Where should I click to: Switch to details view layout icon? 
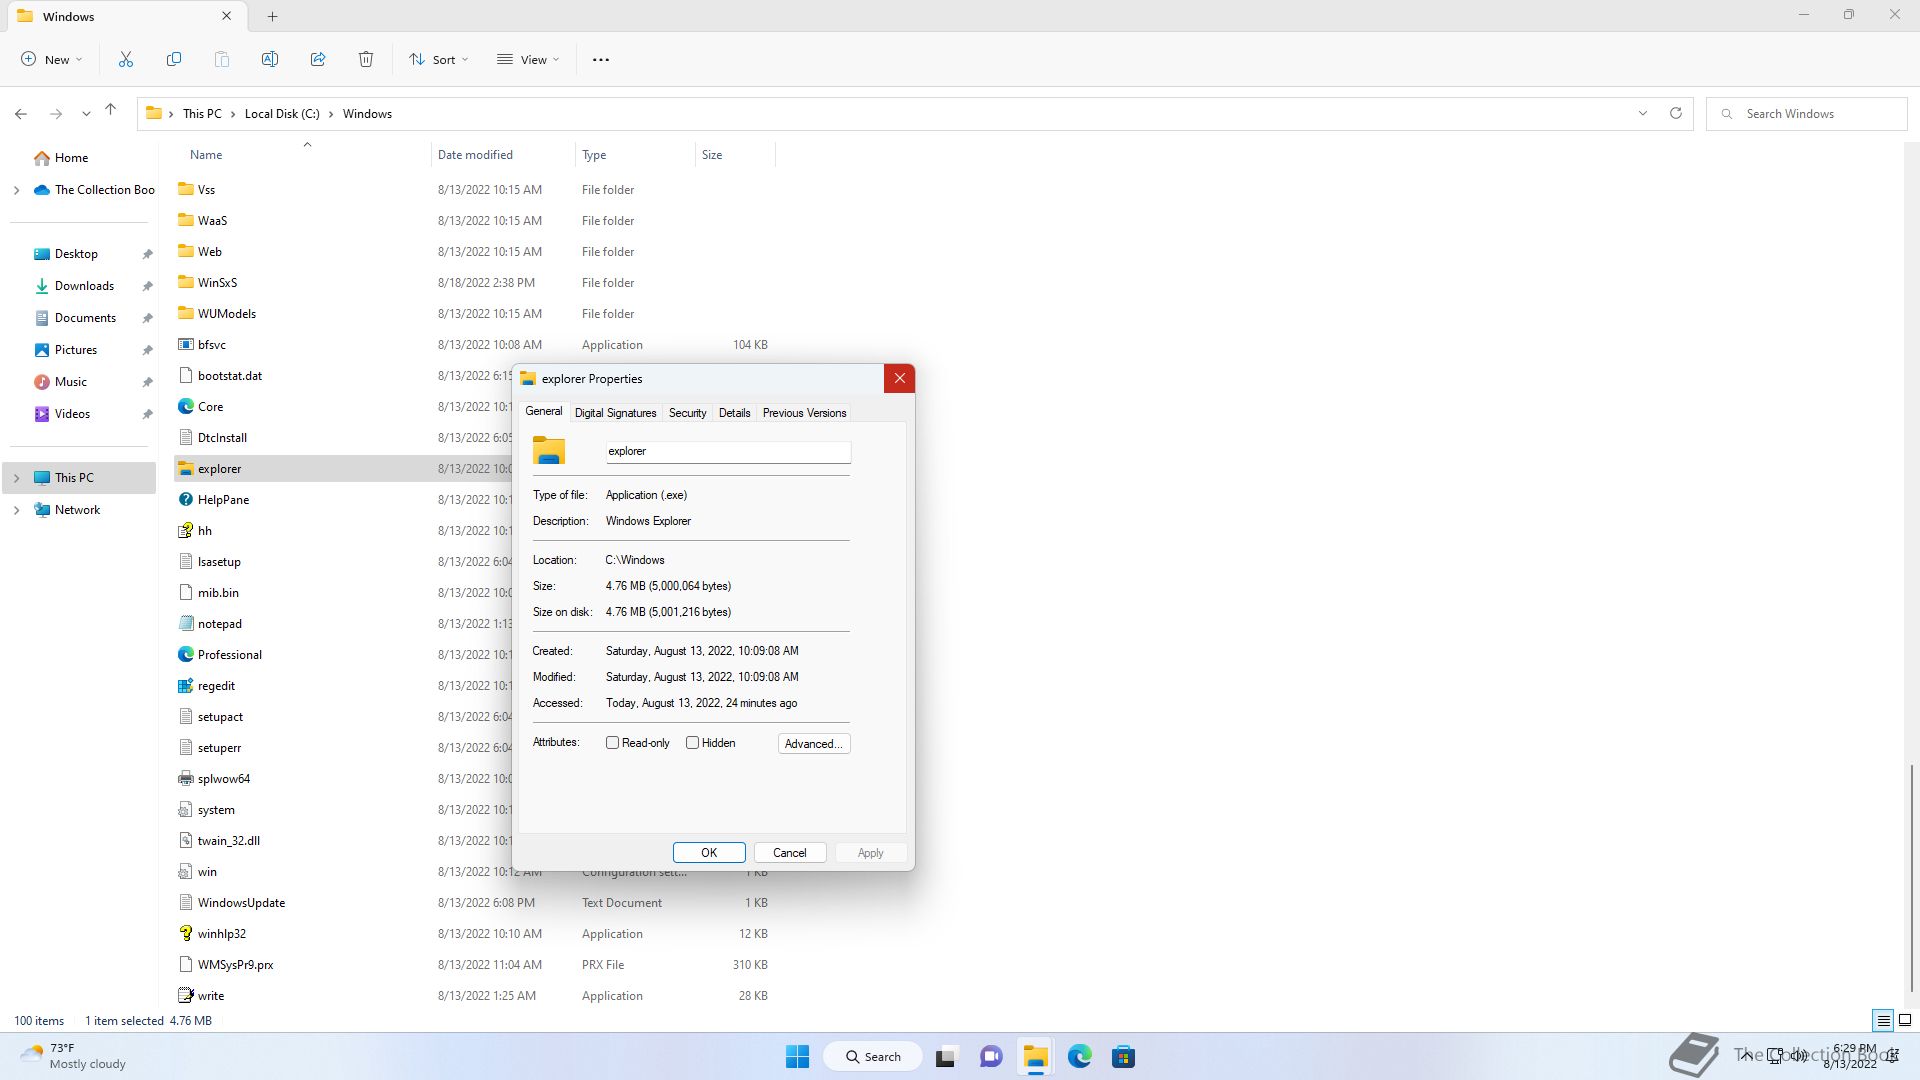[1883, 1021]
